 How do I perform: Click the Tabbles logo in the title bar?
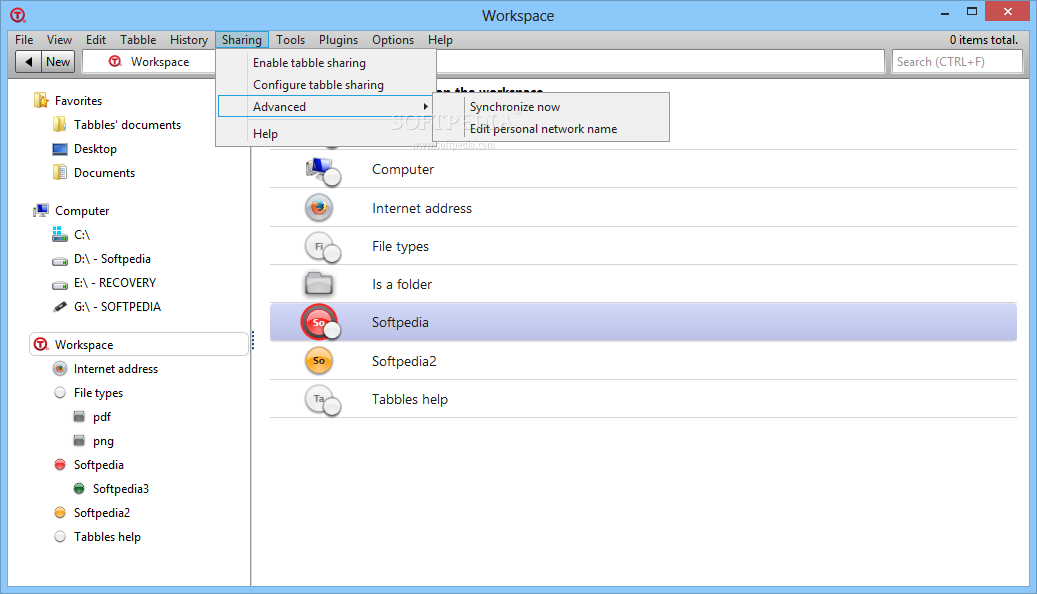(x=18, y=15)
